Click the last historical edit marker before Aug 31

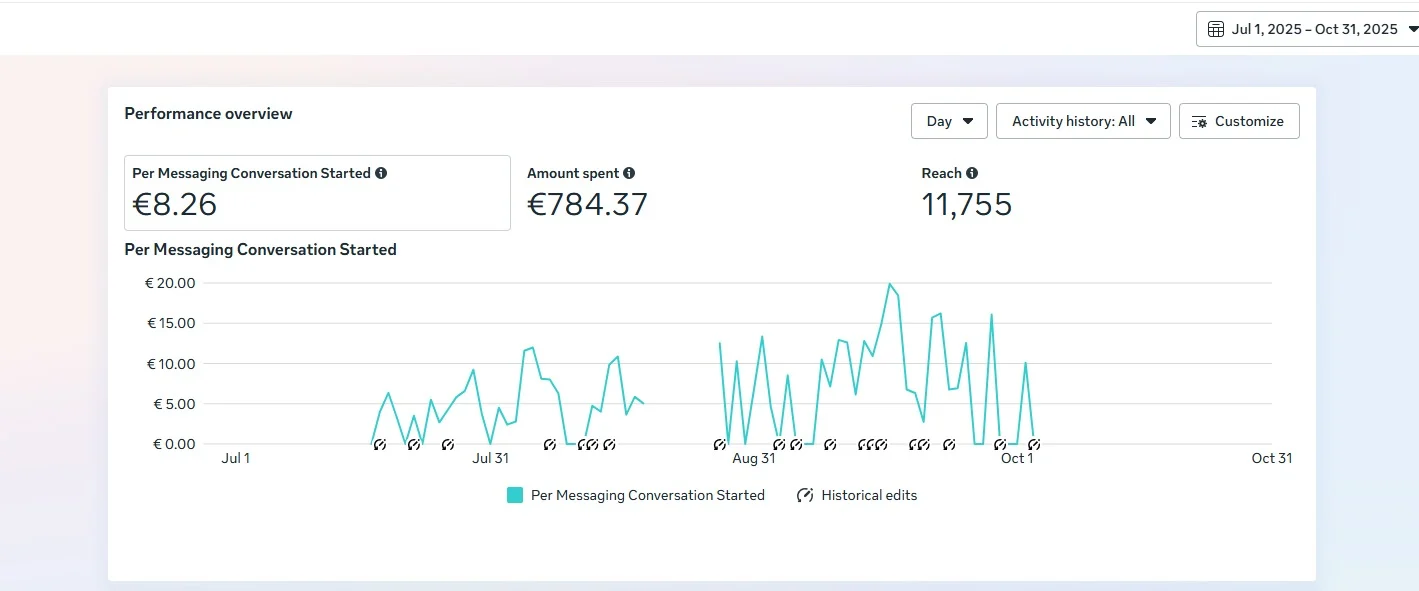(x=720, y=445)
